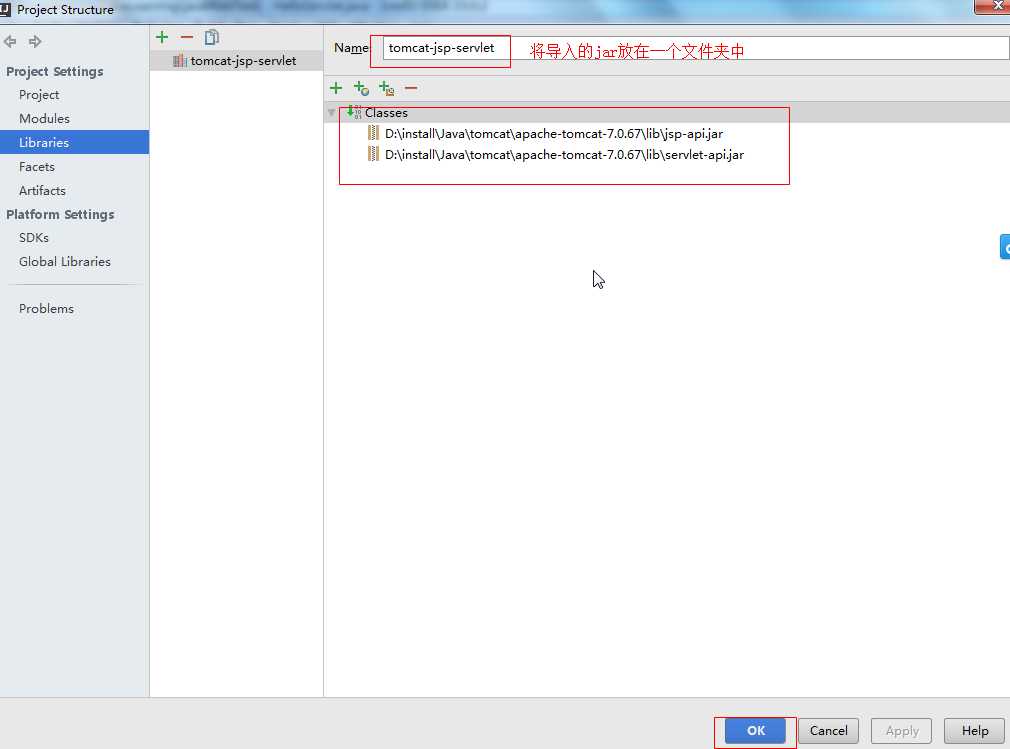Select Libraries in the sidebar
1010x749 pixels.
[74, 142]
